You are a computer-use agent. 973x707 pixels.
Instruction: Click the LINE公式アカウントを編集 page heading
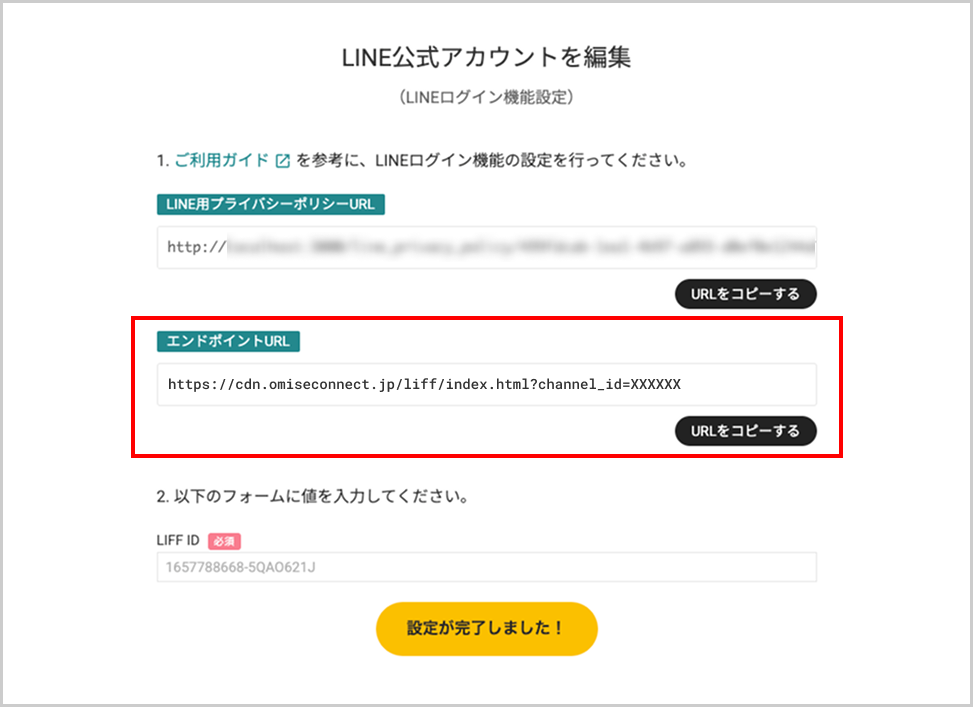pos(486,57)
